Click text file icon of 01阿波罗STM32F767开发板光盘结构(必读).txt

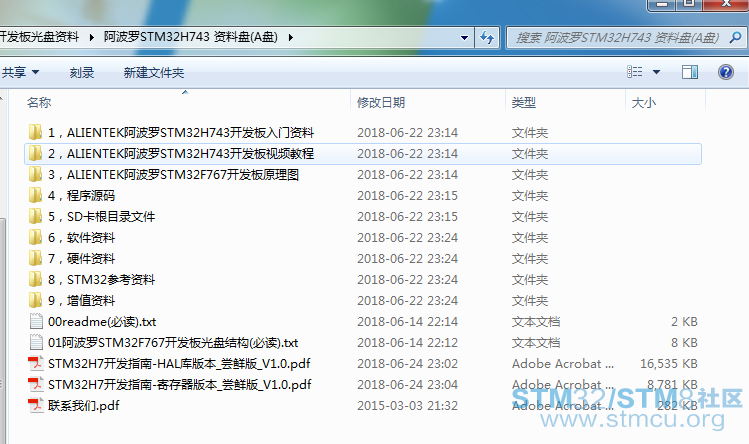click(x=36, y=342)
